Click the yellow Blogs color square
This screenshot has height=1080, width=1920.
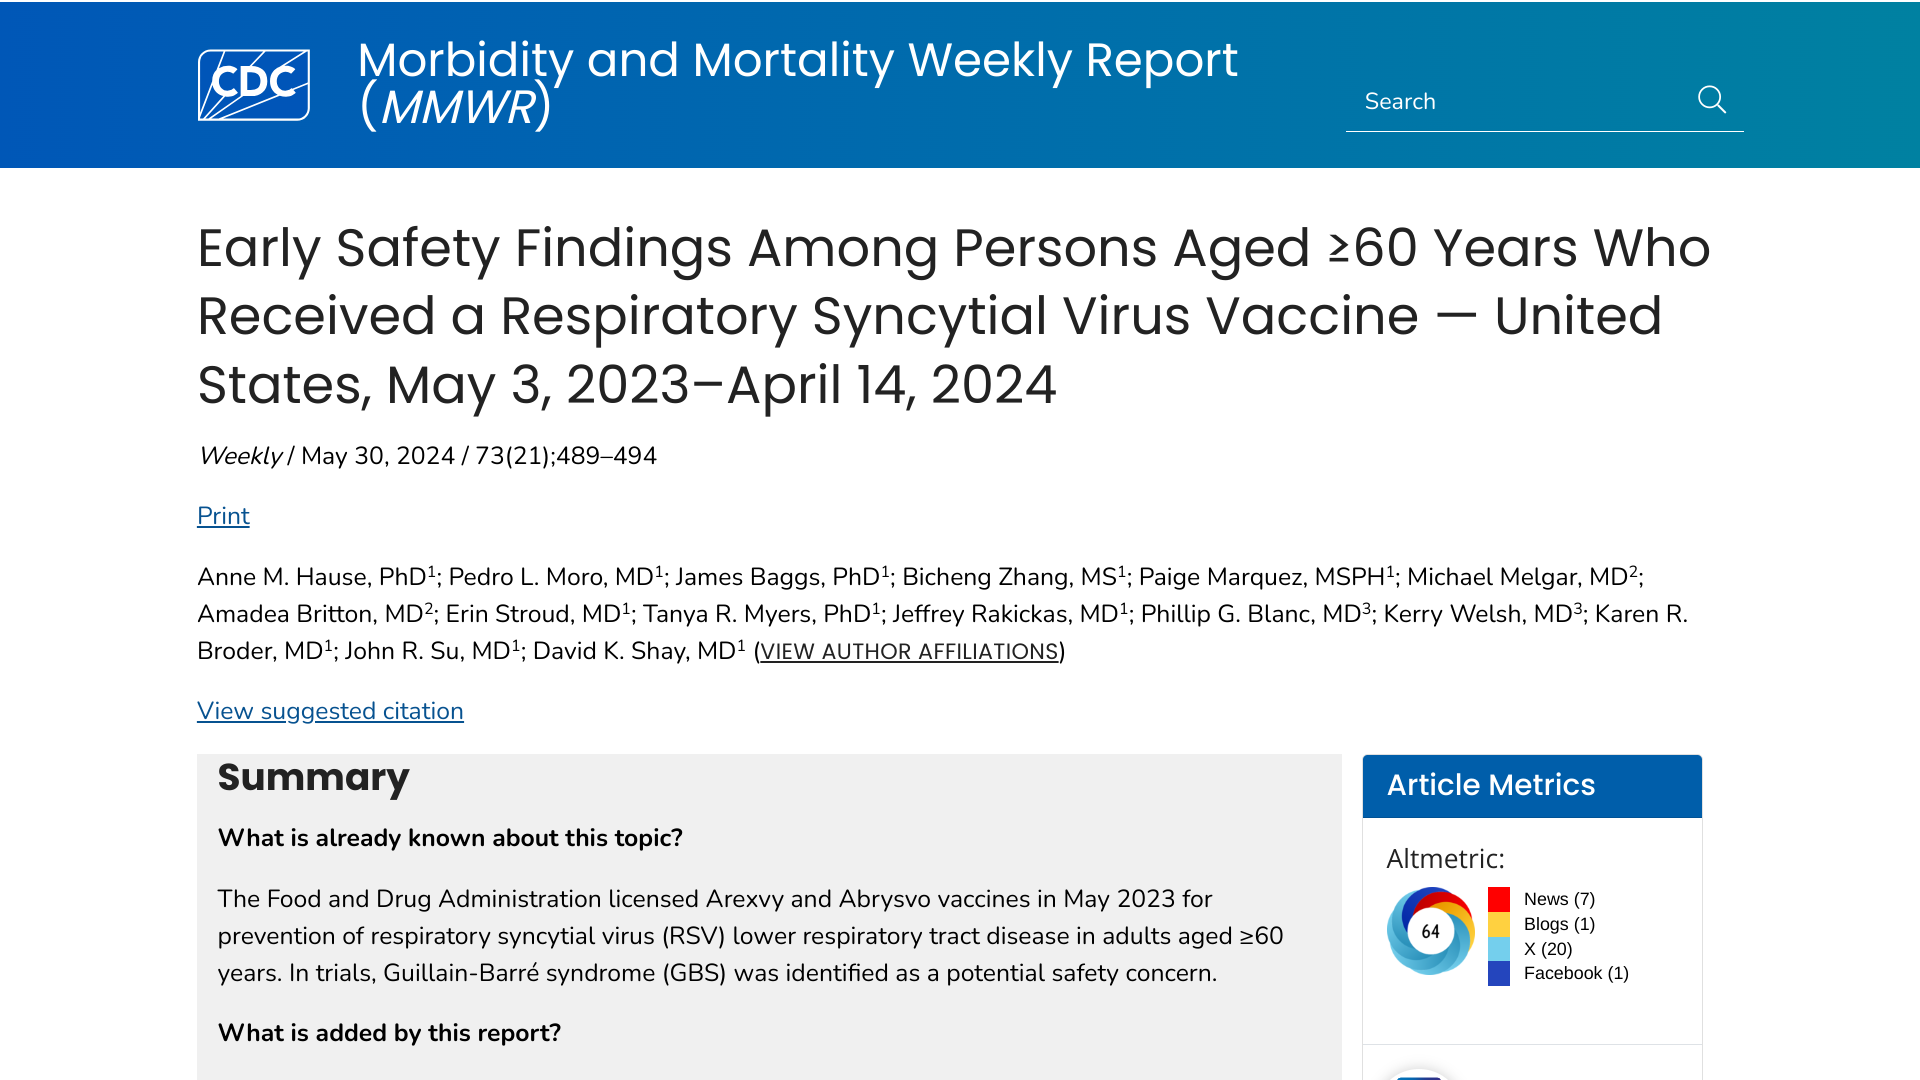coord(1498,924)
